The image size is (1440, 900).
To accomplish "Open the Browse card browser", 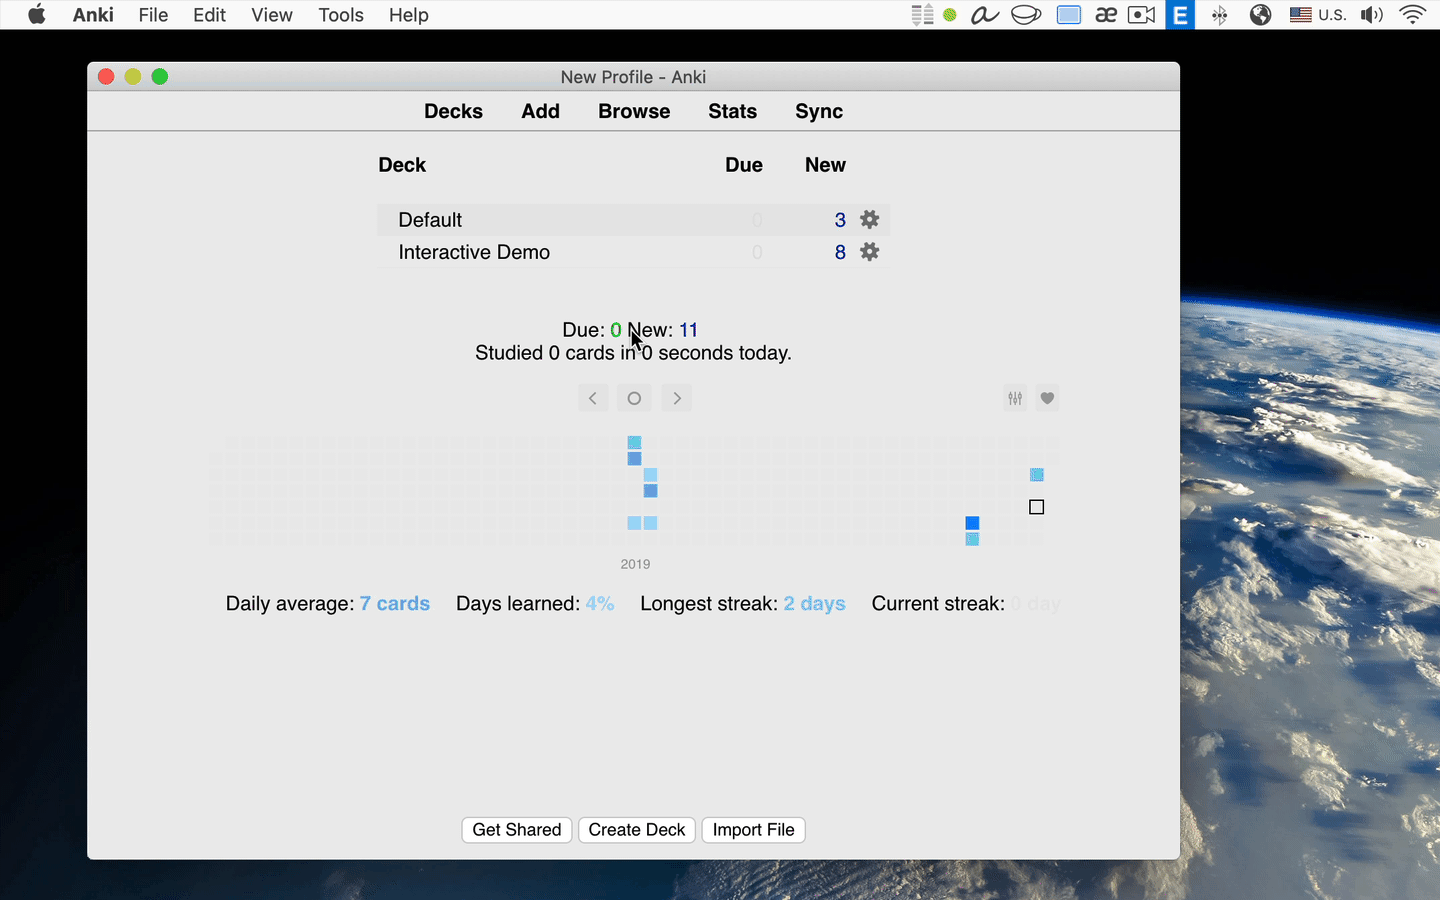I will [634, 111].
